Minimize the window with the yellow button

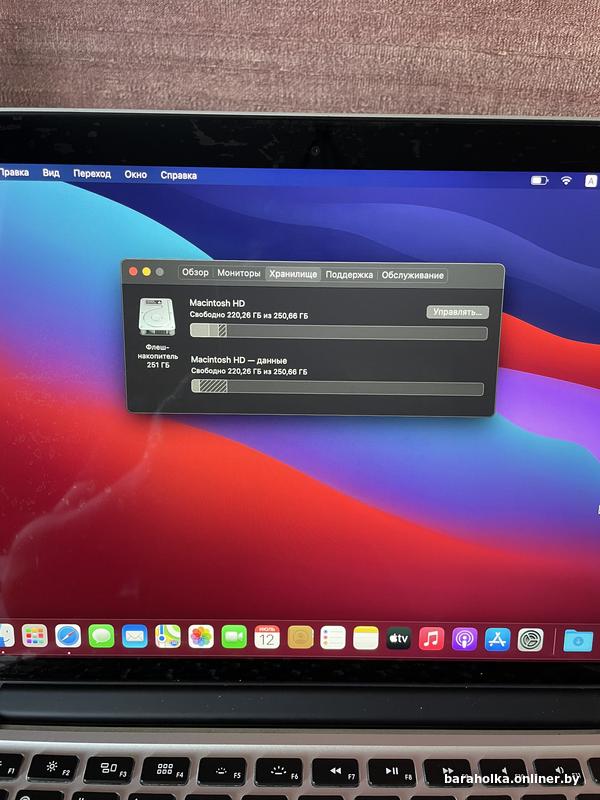tap(146, 272)
